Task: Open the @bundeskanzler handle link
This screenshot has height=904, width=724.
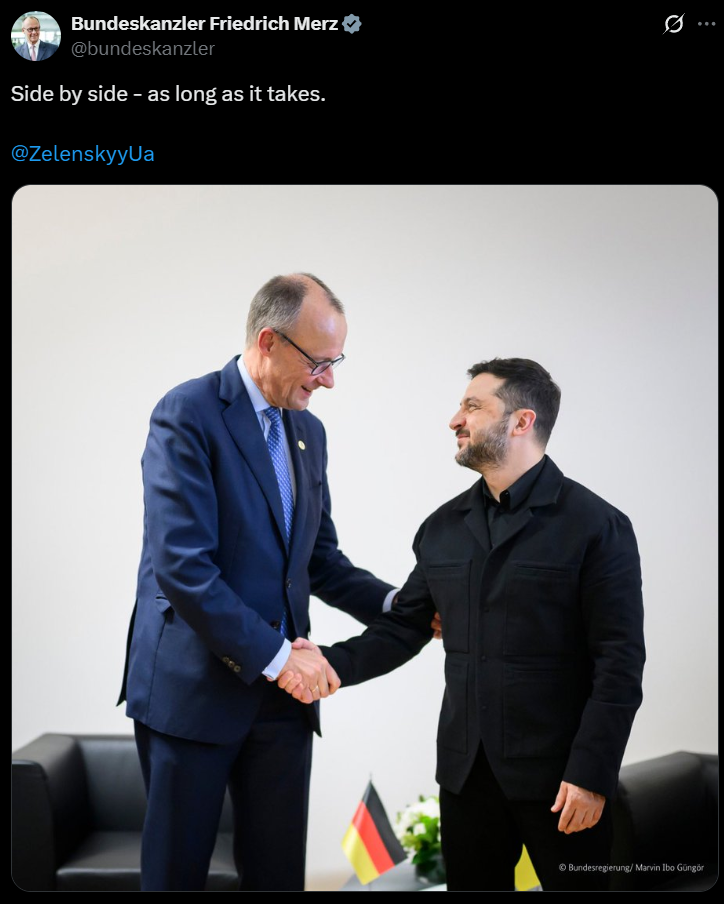Action: (x=142, y=49)
